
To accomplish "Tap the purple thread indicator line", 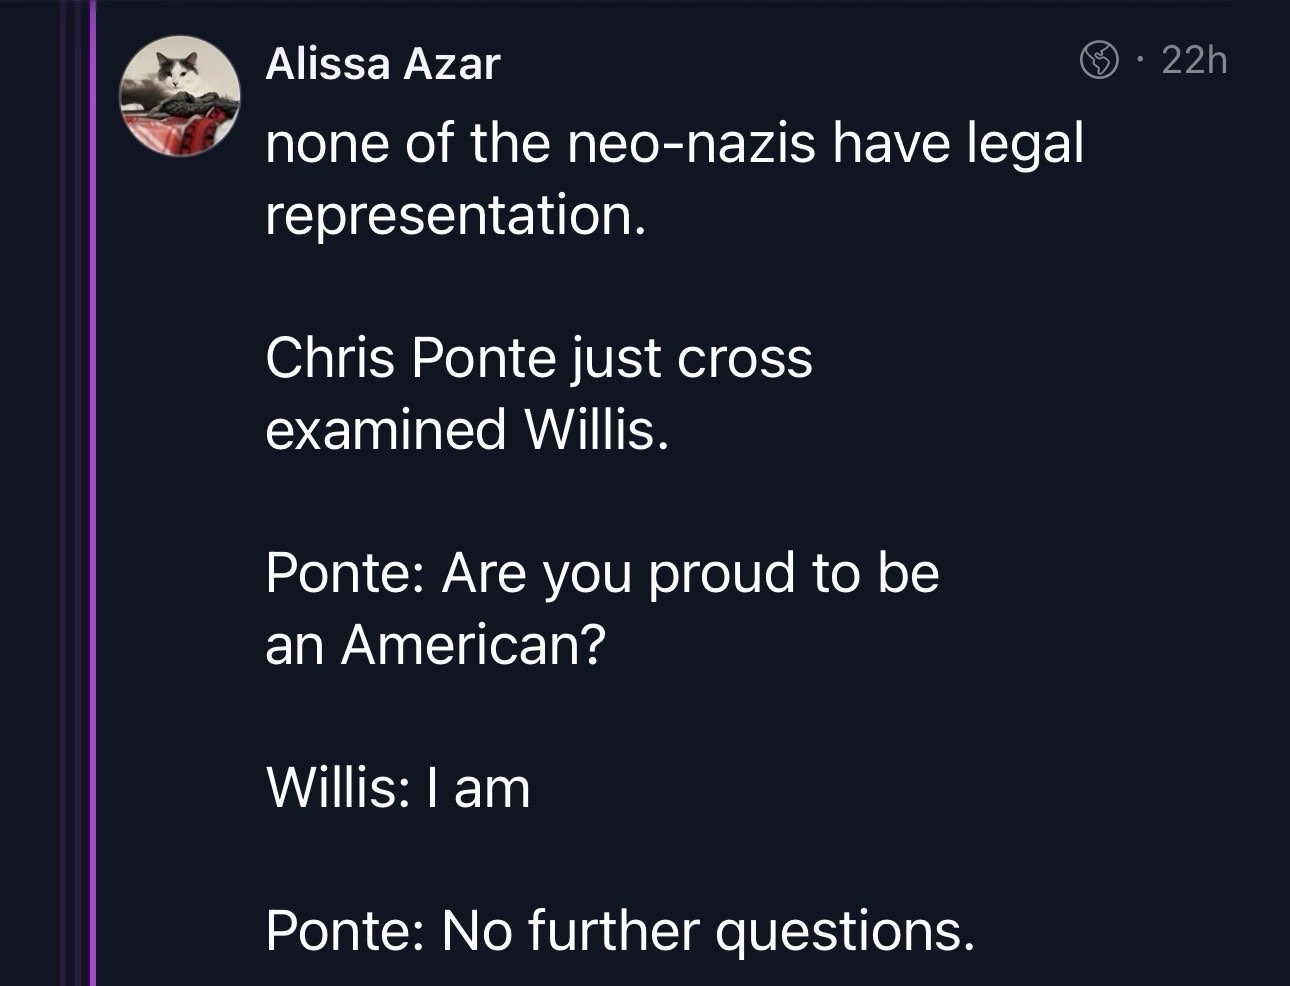I will pos(93,500).
